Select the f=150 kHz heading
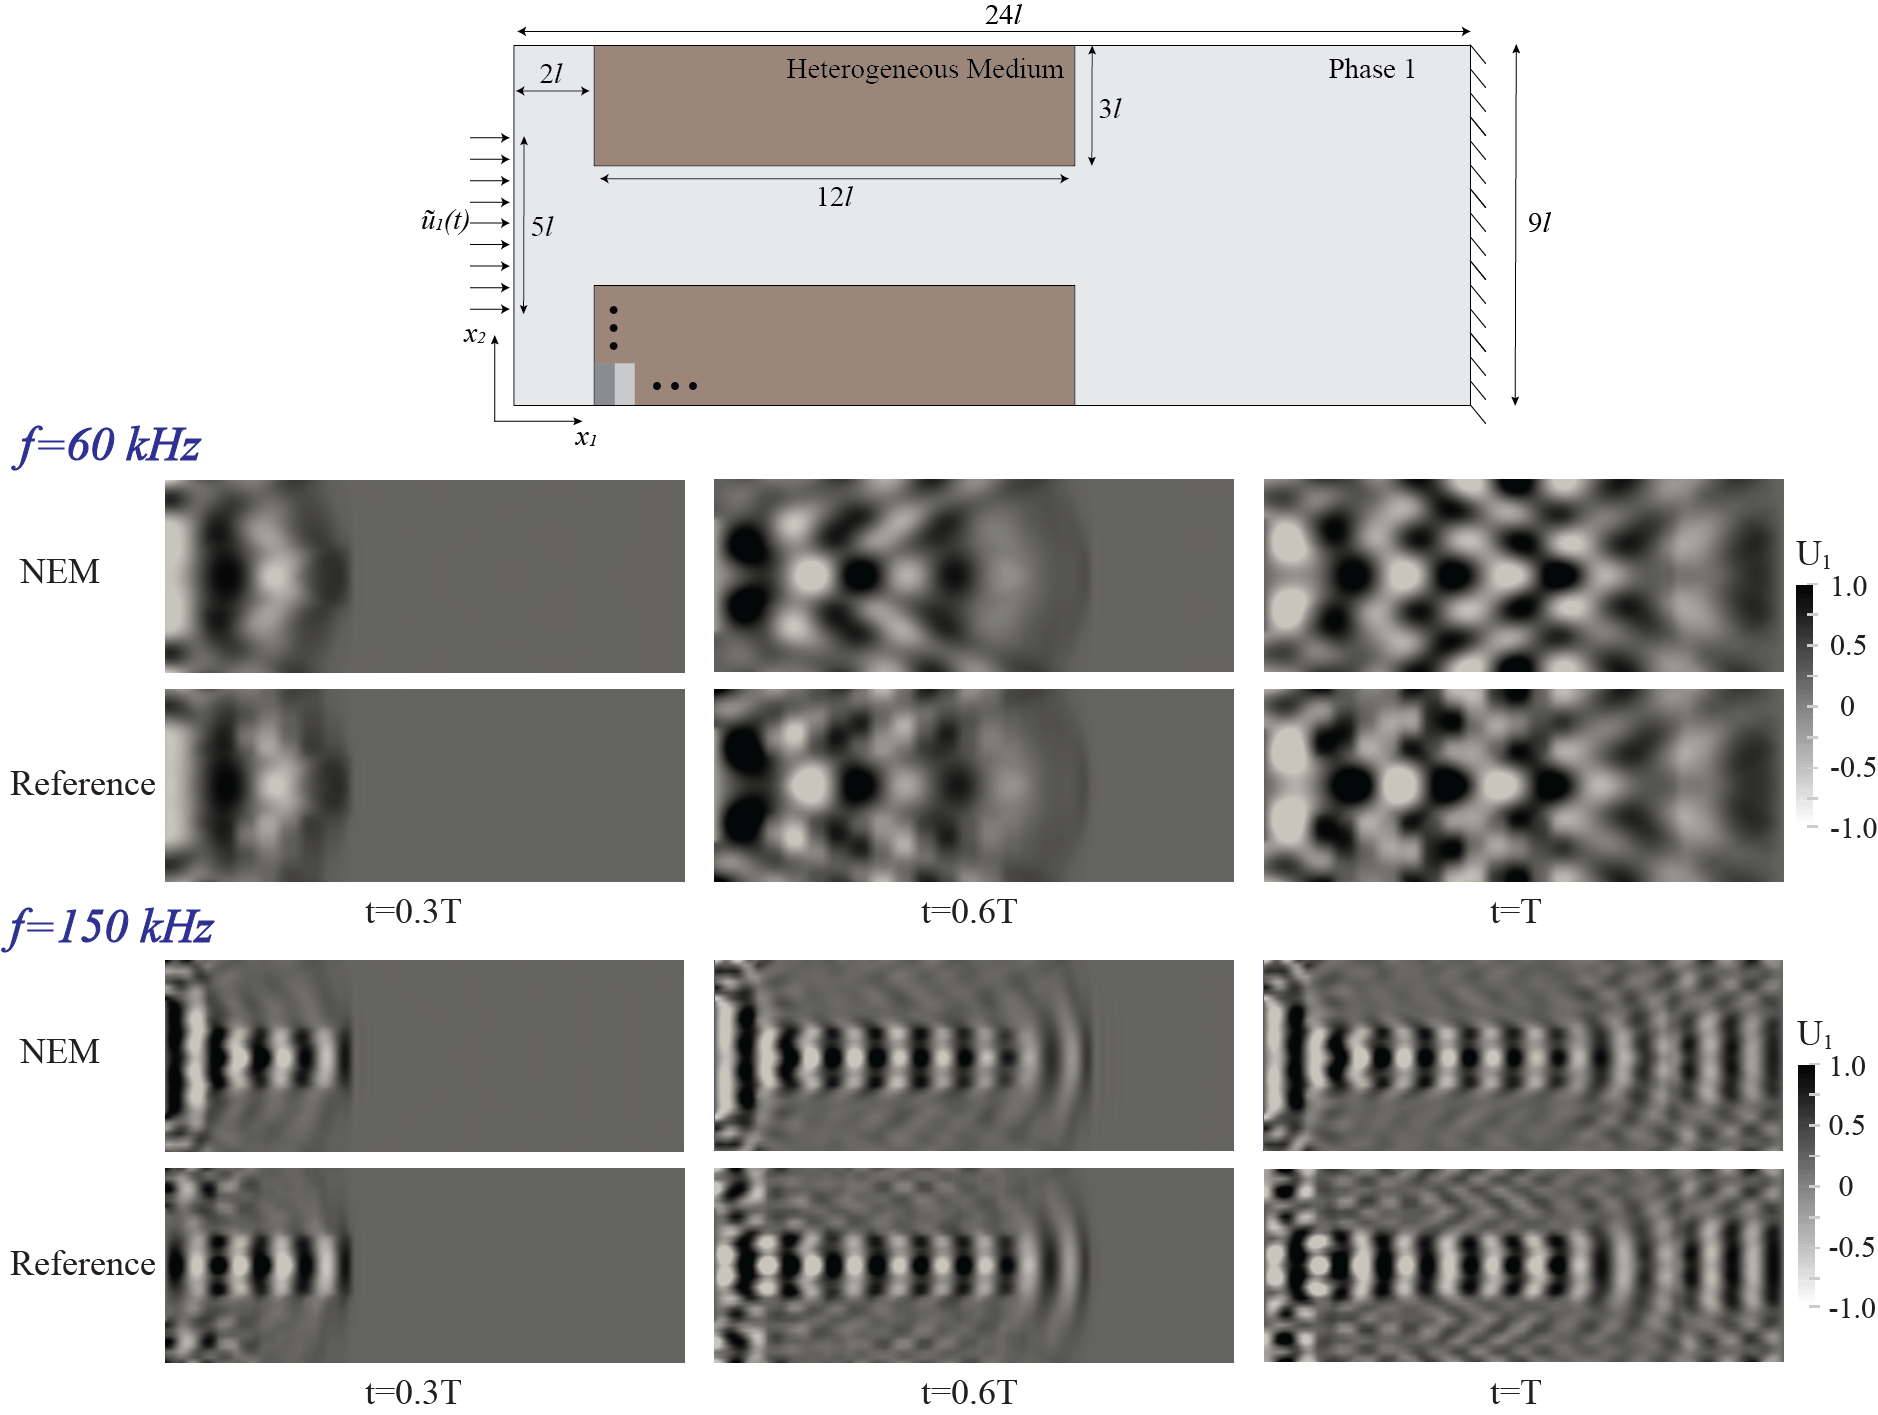 (110, 926)
